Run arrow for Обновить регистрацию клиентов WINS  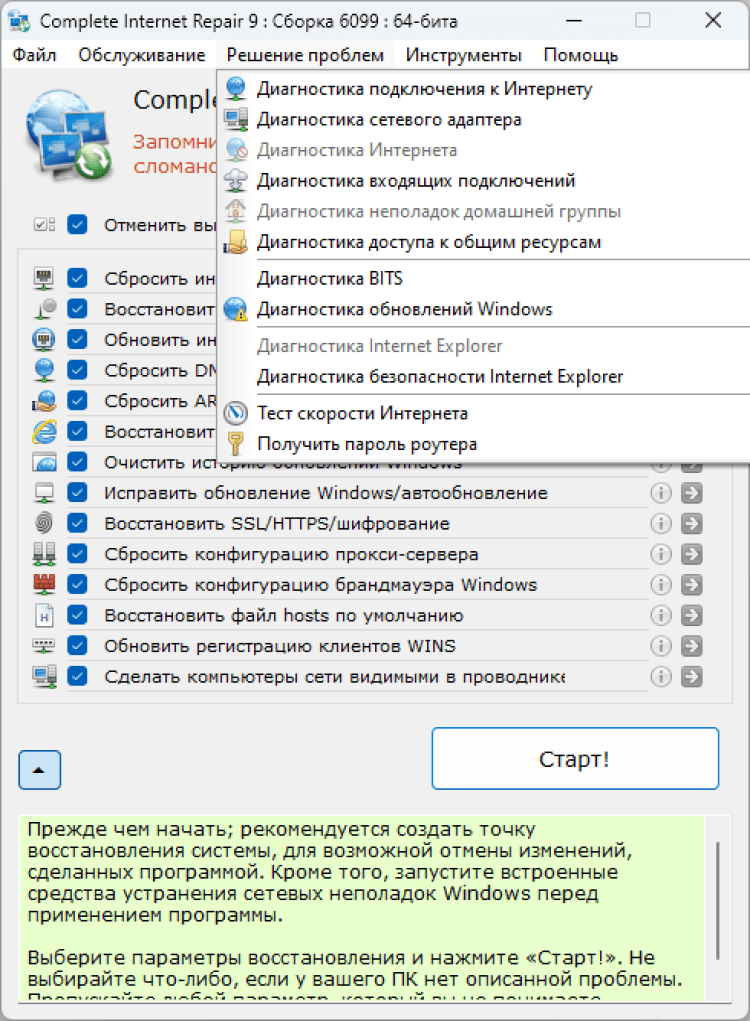[x=691, y=646]
